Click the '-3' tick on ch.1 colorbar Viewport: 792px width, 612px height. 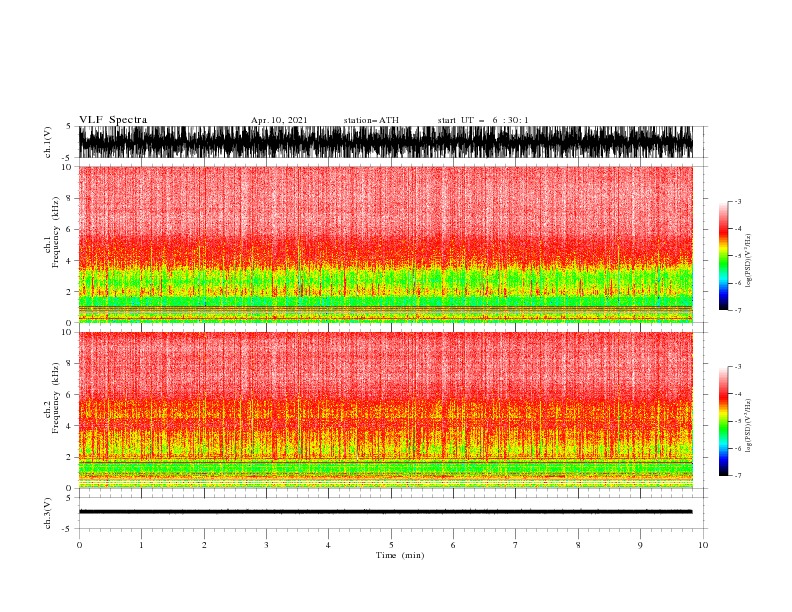click(x=737, y=201)
